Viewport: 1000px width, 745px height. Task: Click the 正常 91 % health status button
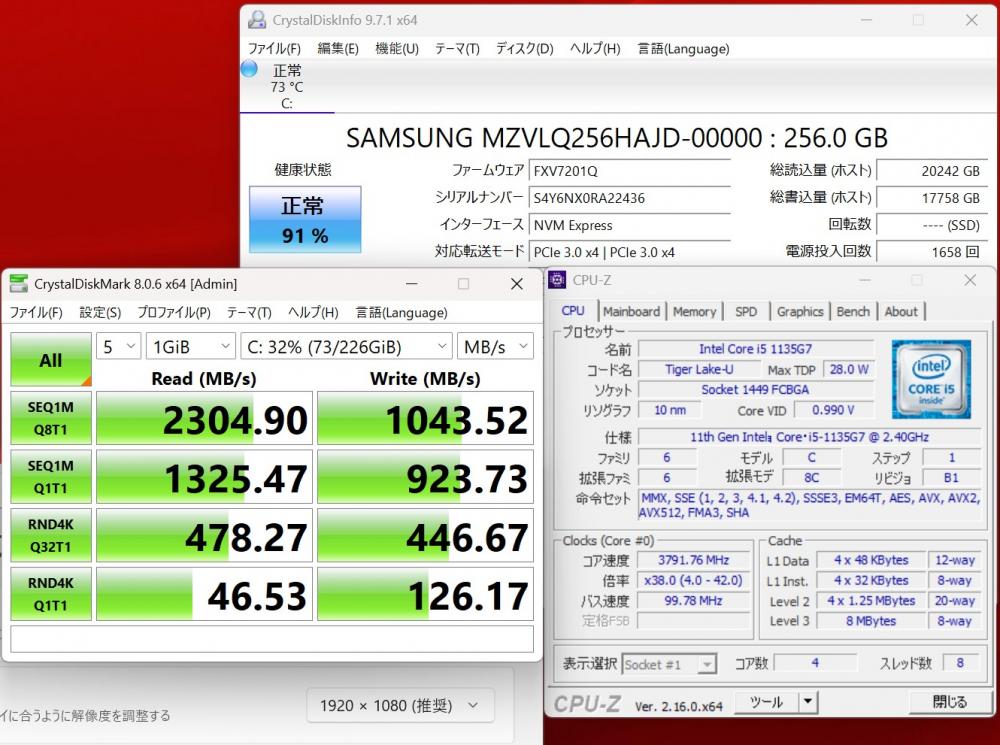click(x=305, y=219)
